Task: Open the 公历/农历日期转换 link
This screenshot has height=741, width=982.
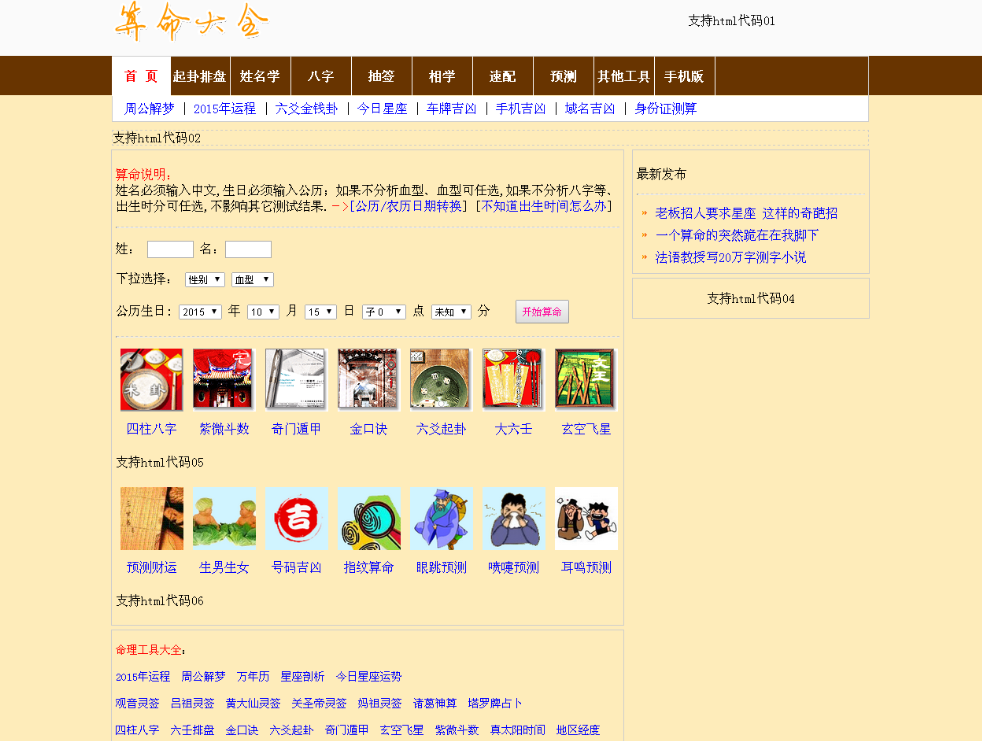Action: coord(409,206)
